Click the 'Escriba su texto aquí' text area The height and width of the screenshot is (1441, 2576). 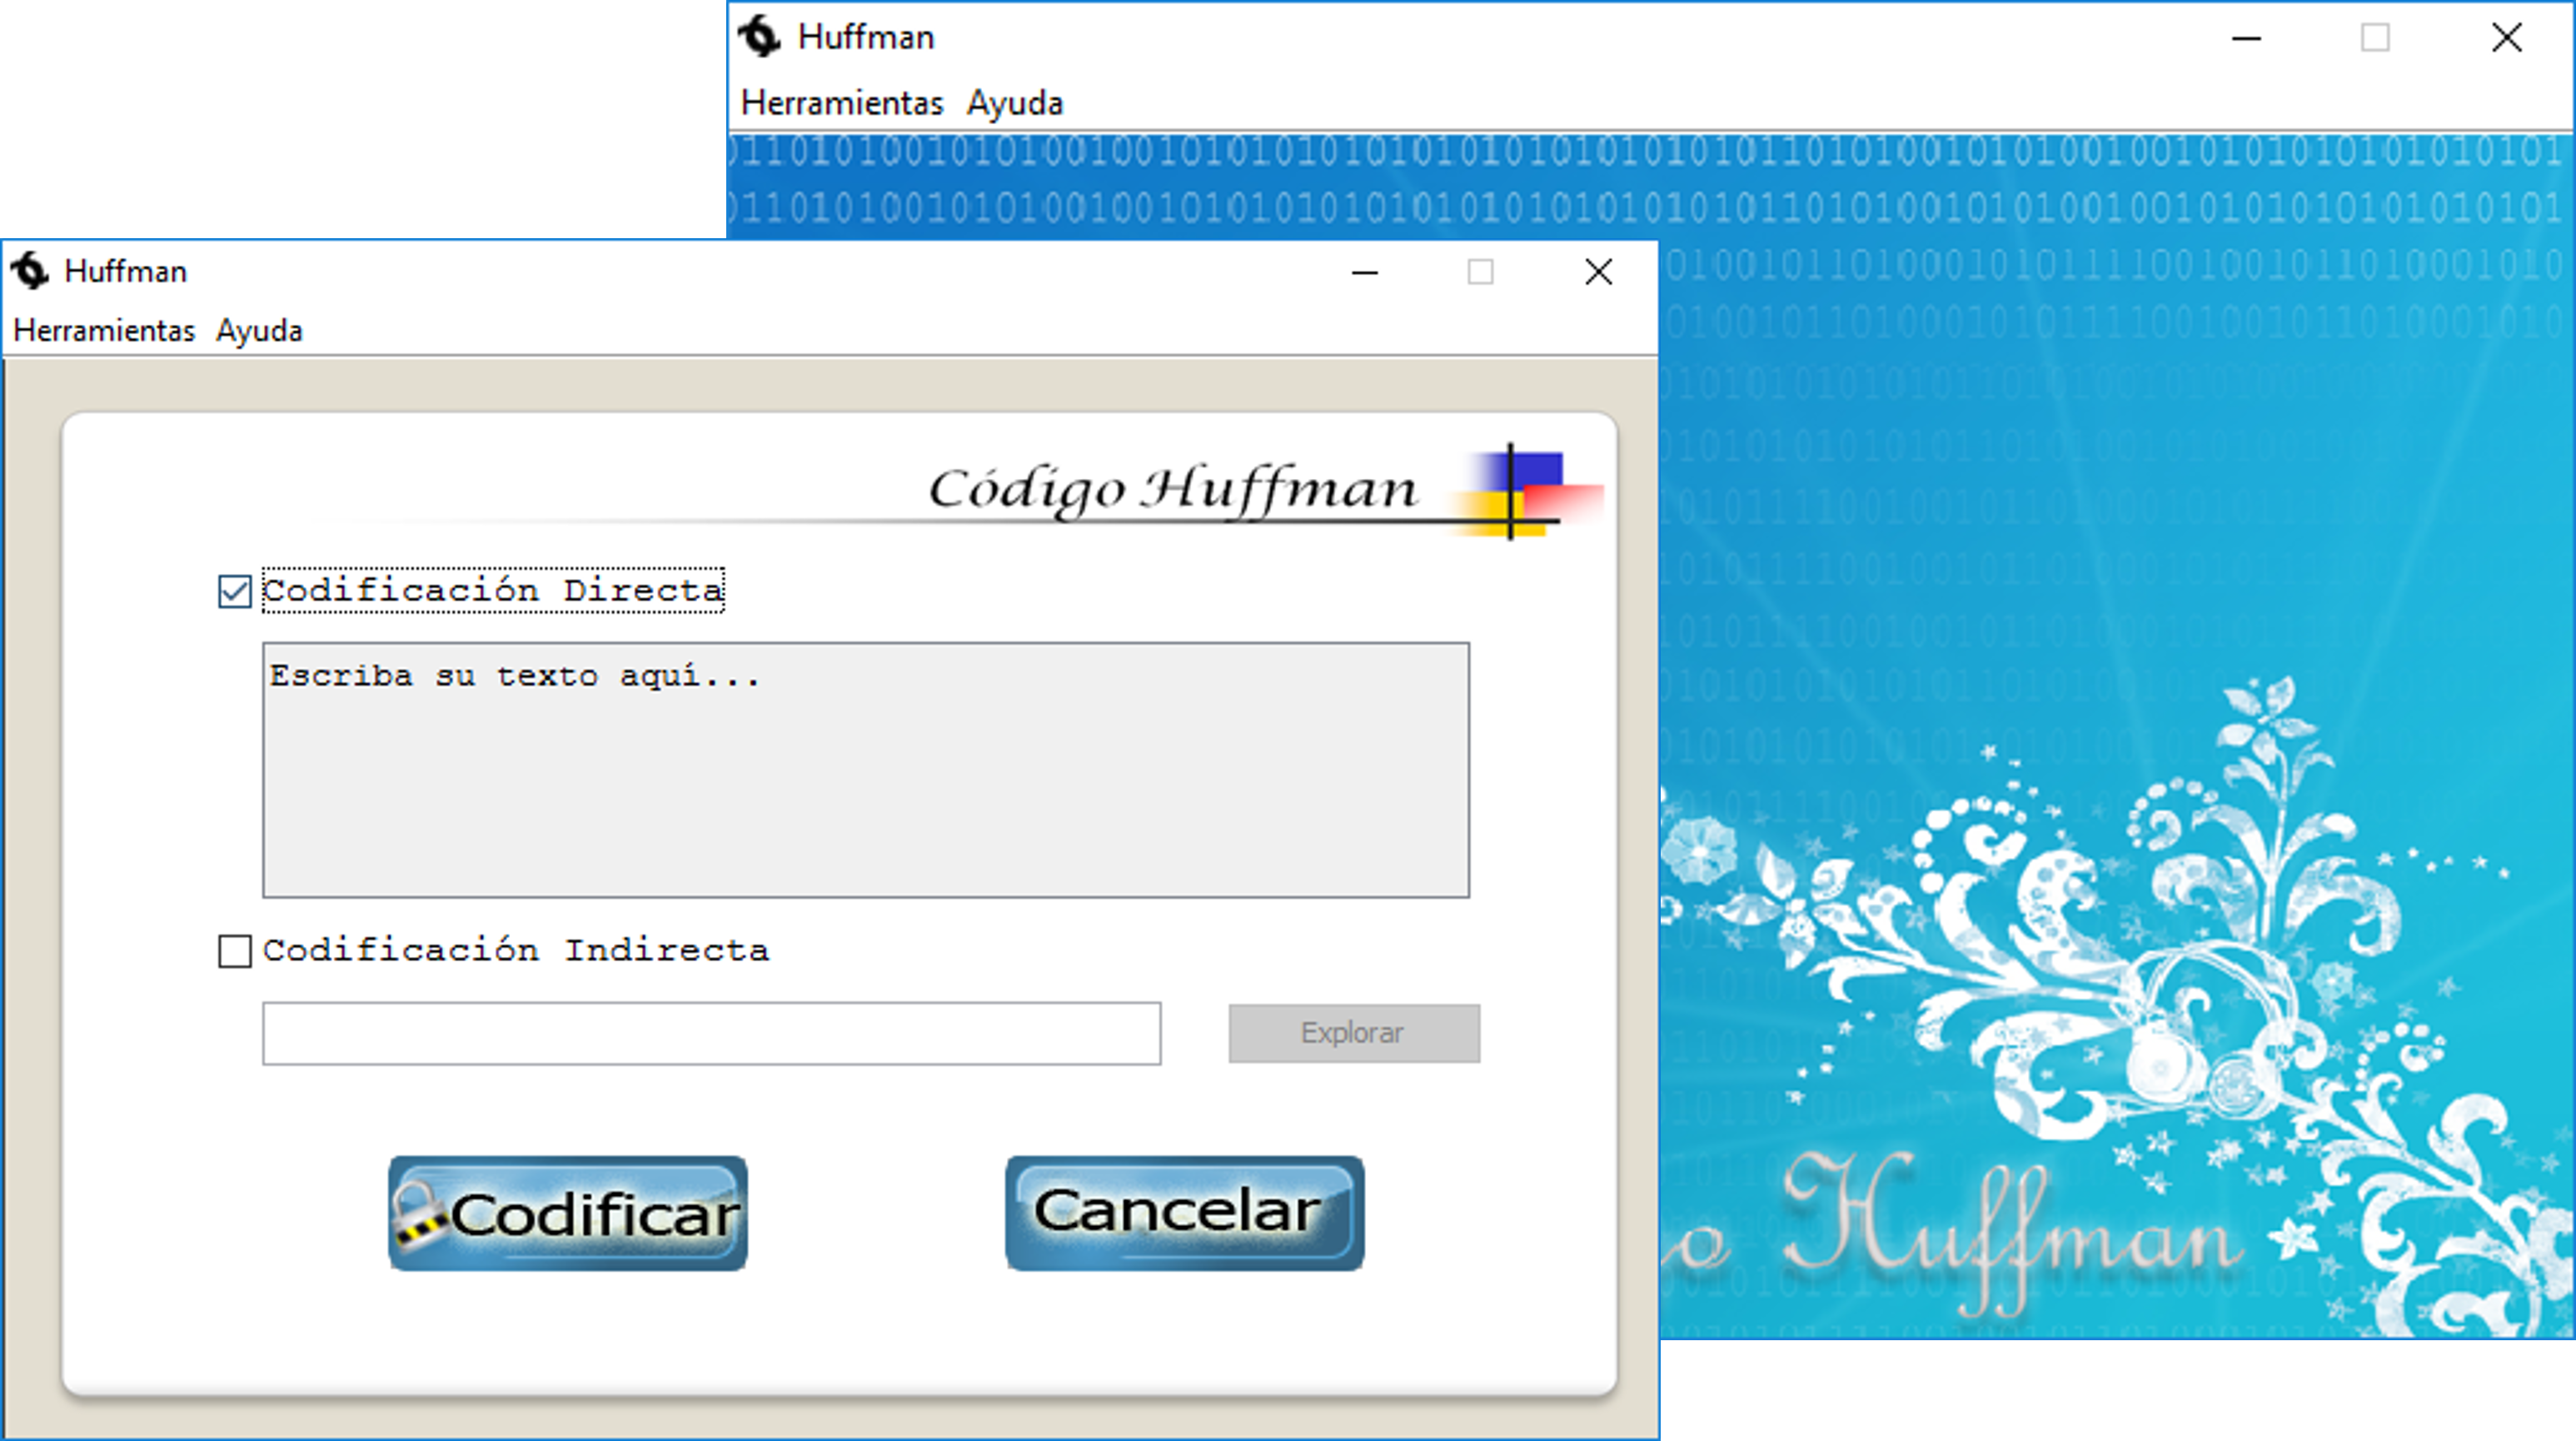pos(866,770)
